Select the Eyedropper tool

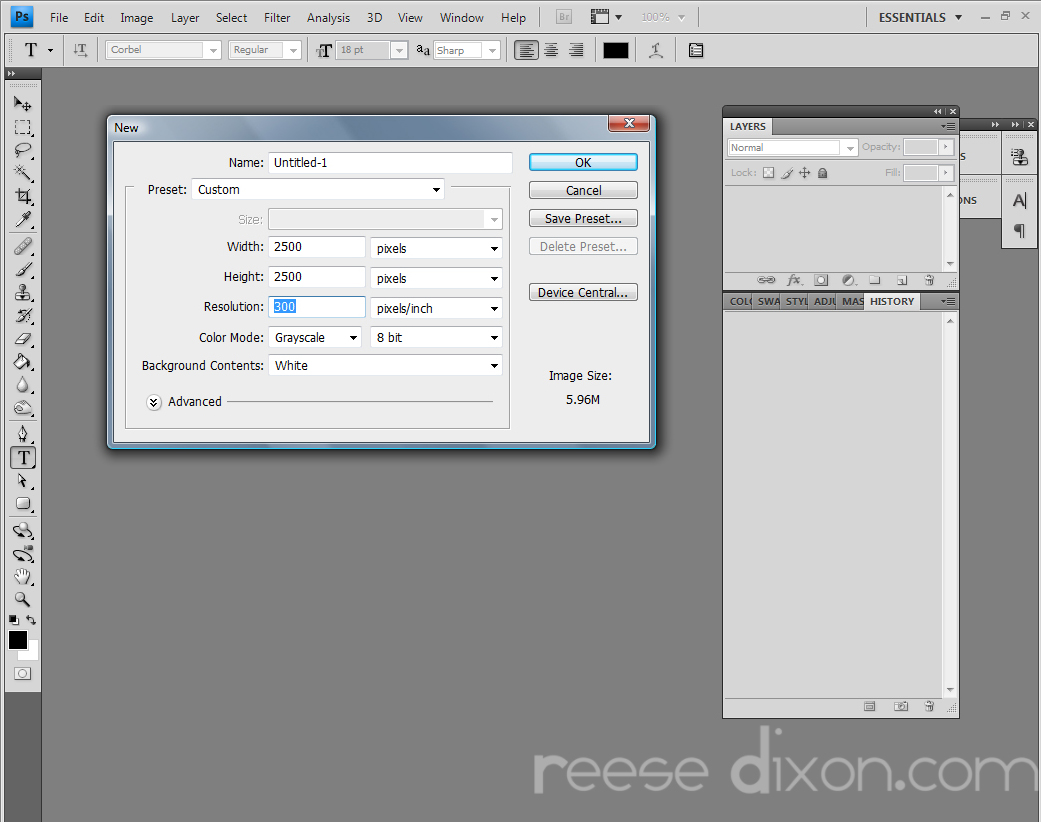click(23, 218)
